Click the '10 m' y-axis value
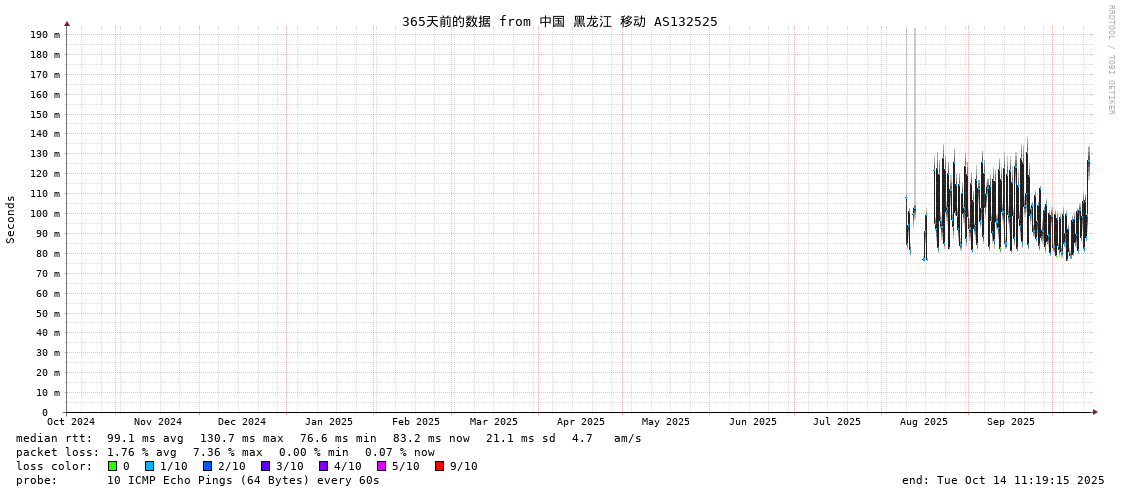This screenshot has width=1121, height=494. point(48,392)
